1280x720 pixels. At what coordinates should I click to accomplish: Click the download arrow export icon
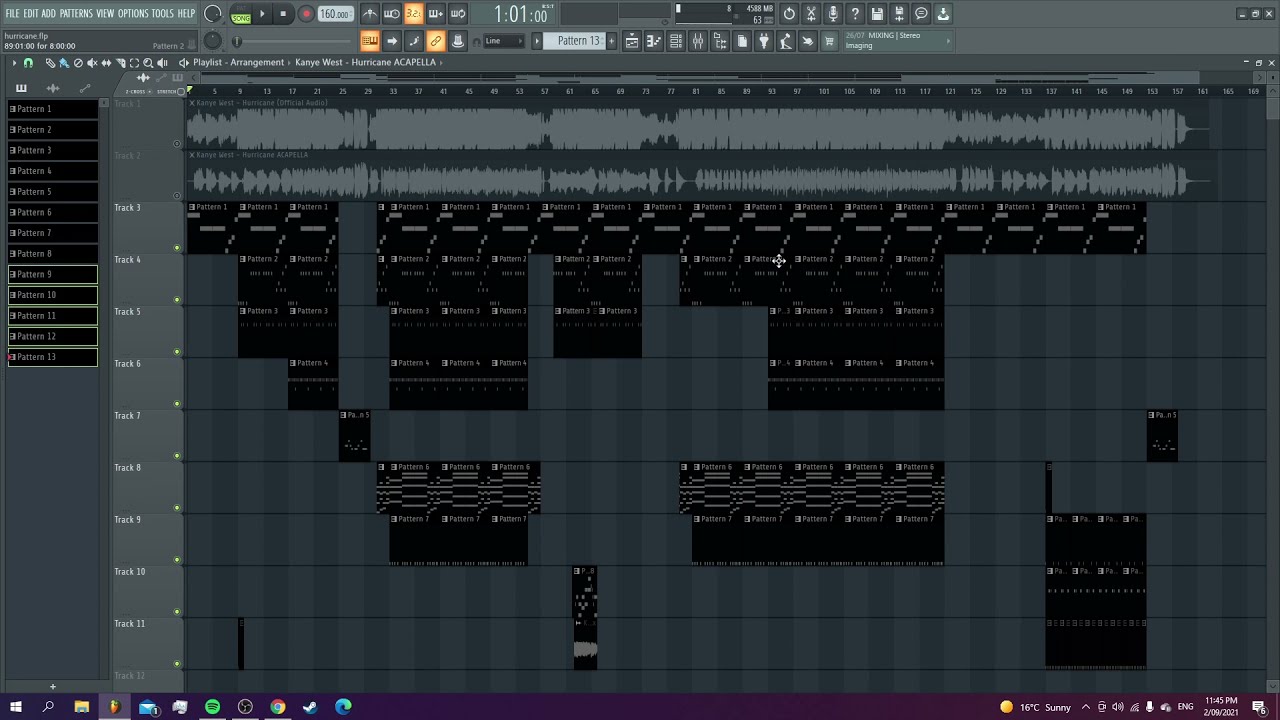[x=943, y=14]
